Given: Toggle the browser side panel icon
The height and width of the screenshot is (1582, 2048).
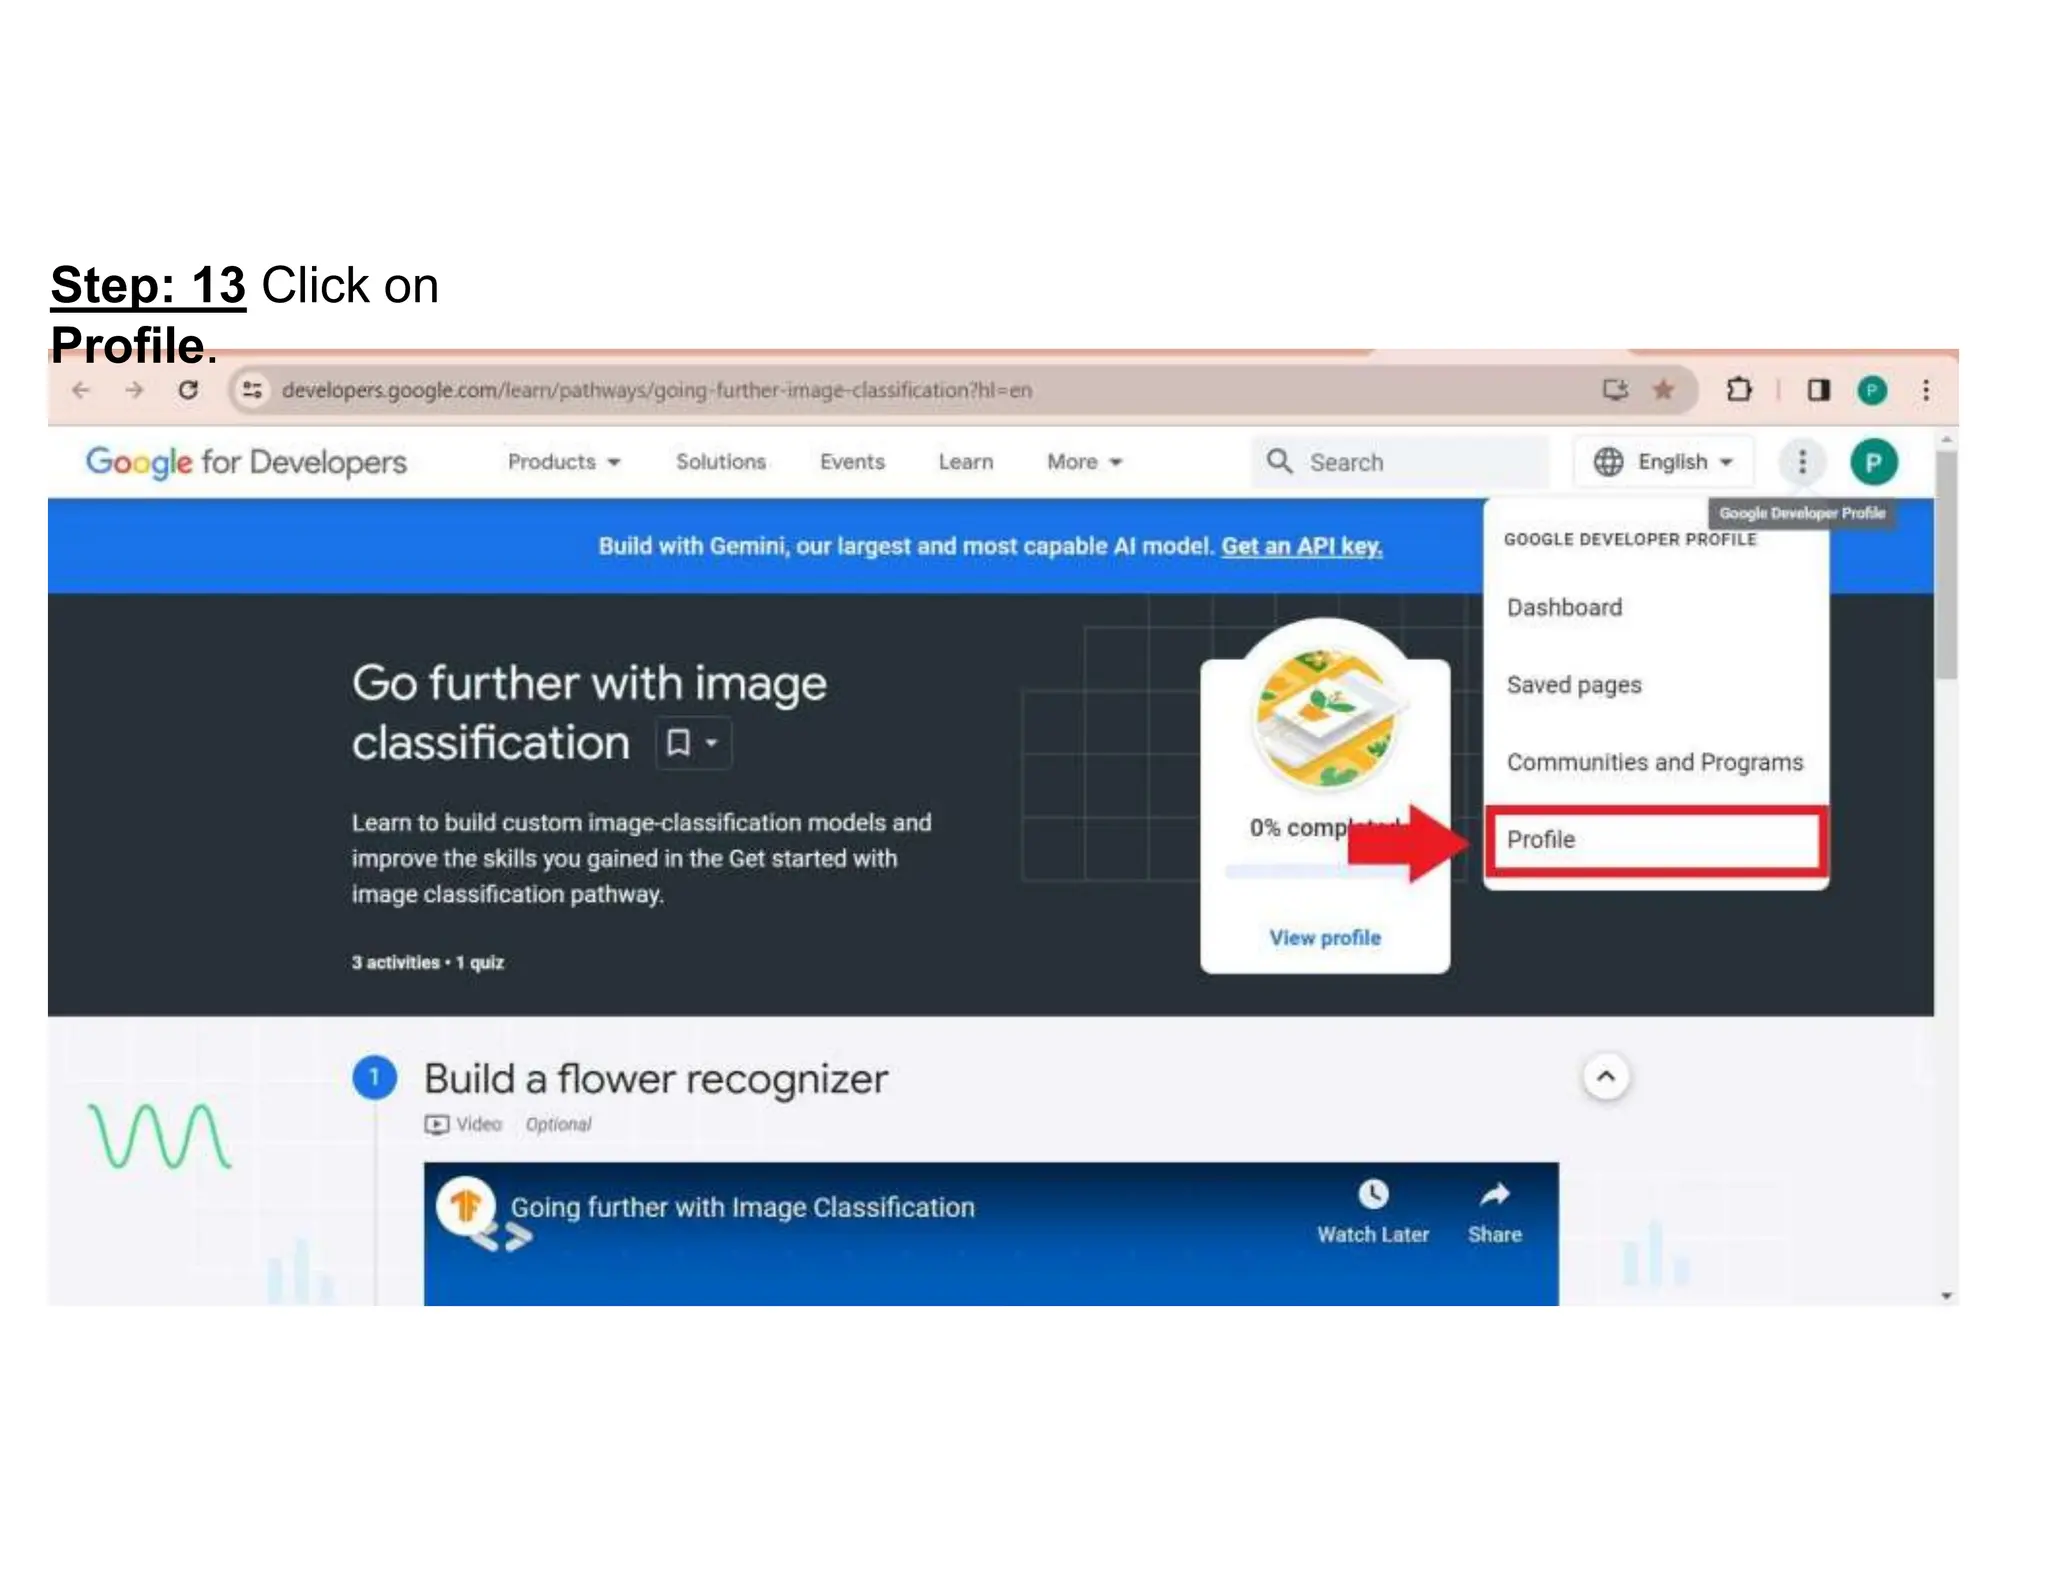Looking at the screenshot, I should (1818, 390).
